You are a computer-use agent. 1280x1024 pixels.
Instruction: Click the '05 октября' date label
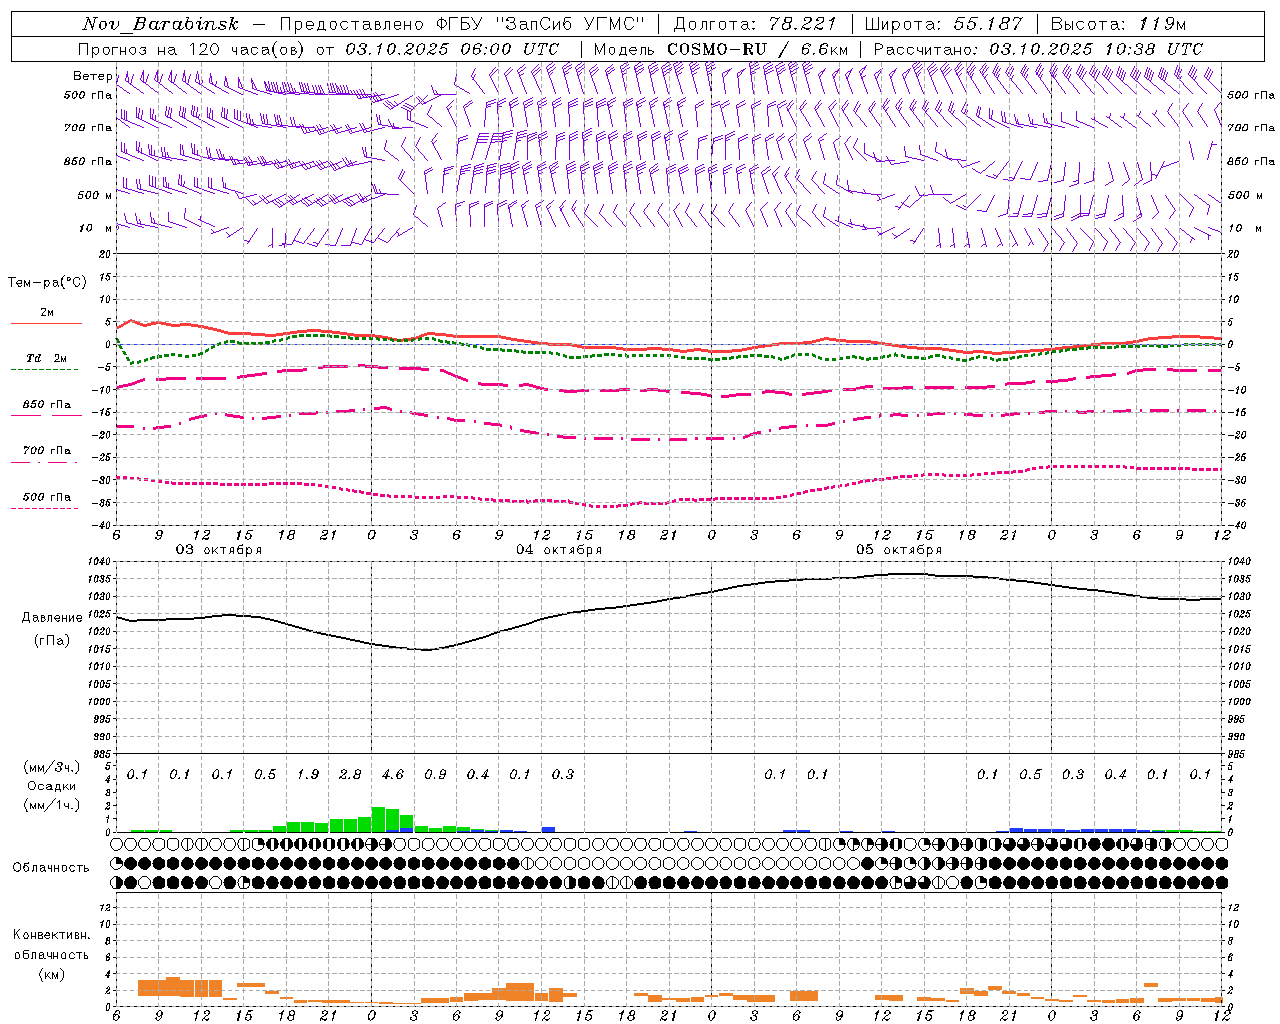pos(899,550)
